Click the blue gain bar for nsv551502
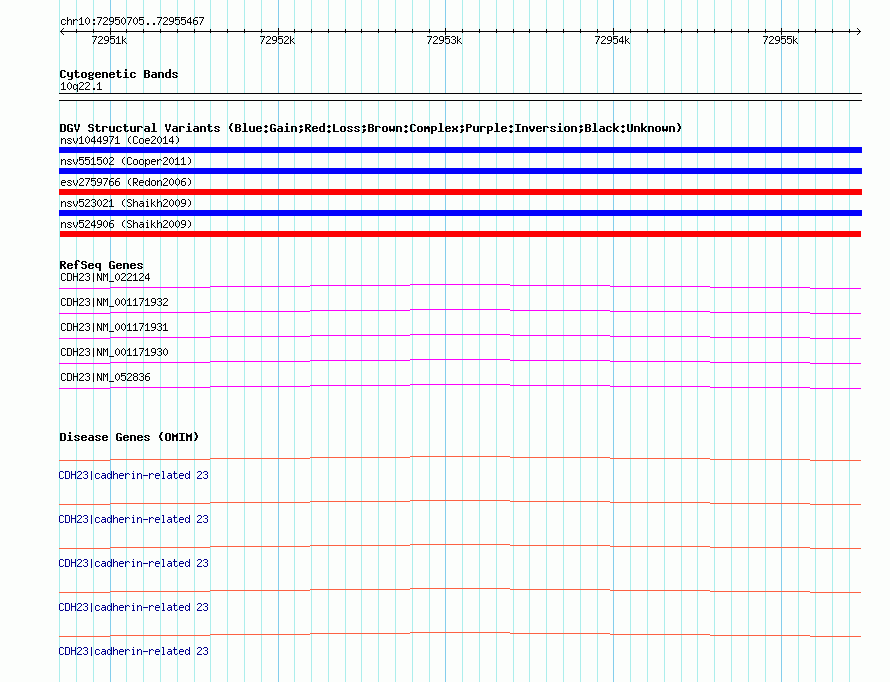This screenshot has width=890, height=682. click(460, 171)
